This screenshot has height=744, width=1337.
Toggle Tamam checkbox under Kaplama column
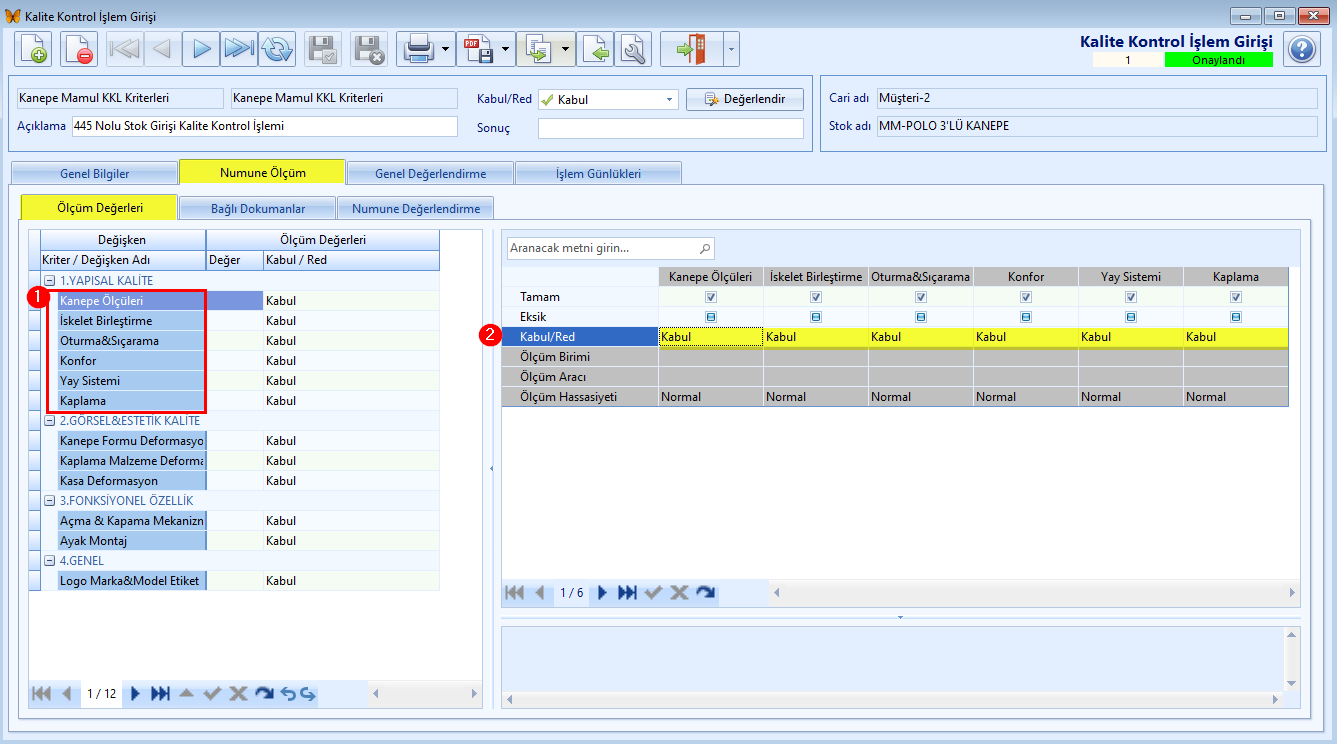(1236, 297)
